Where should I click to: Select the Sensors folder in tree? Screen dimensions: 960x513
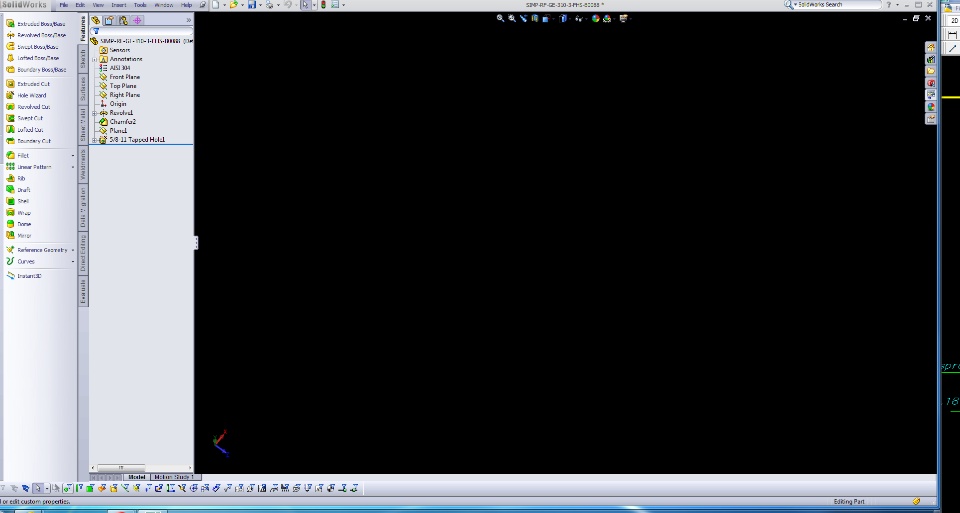pyautogui.click(x=115, y=50)
